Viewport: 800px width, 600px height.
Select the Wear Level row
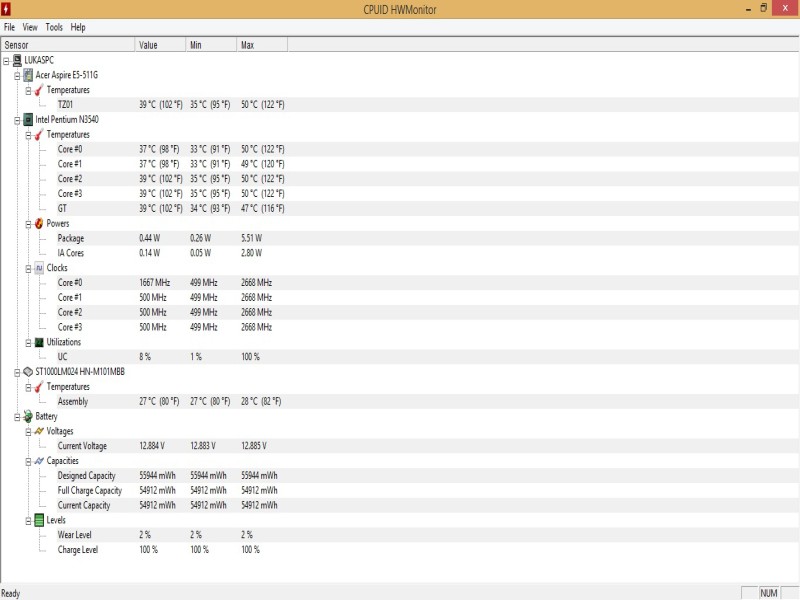point(427,535)
